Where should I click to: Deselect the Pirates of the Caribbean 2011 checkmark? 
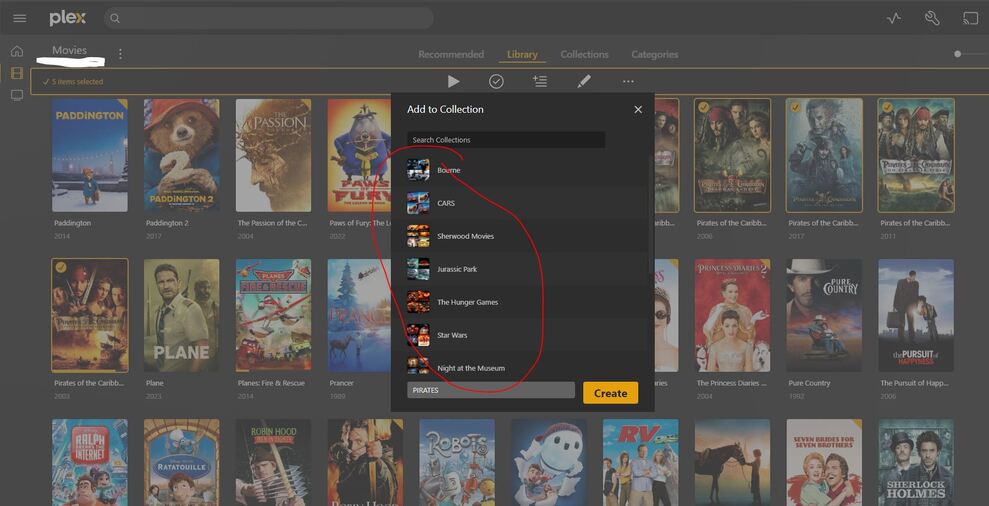coord(887,107)
